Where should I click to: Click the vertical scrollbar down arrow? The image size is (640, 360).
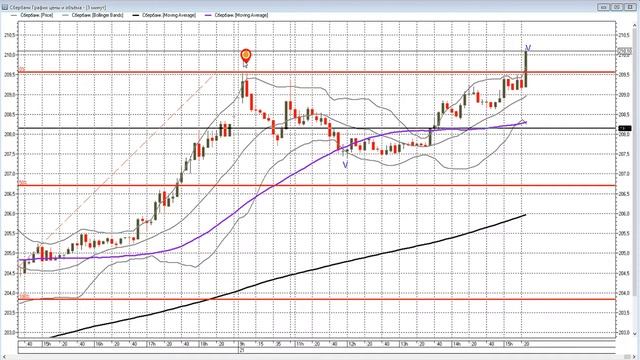pyautogui.click(x=635, y=333)
